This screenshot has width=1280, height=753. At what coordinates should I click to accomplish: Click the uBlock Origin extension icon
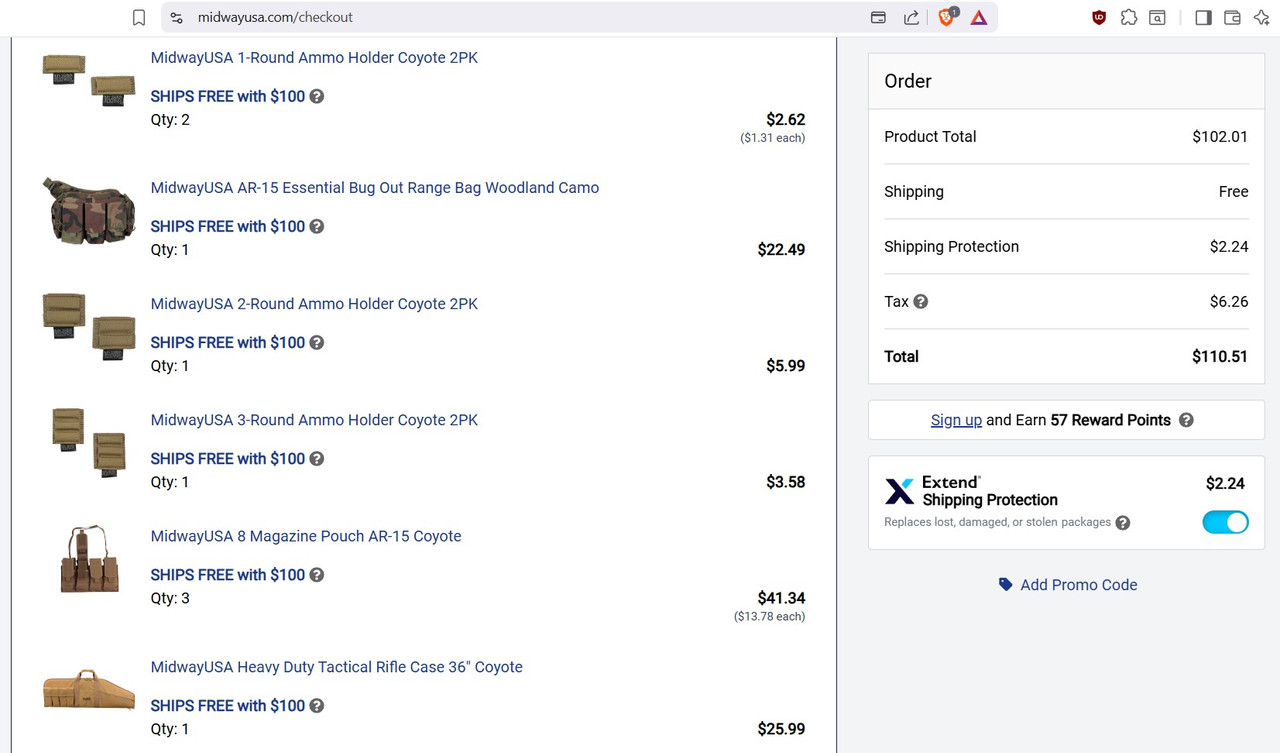point(1098,17)
